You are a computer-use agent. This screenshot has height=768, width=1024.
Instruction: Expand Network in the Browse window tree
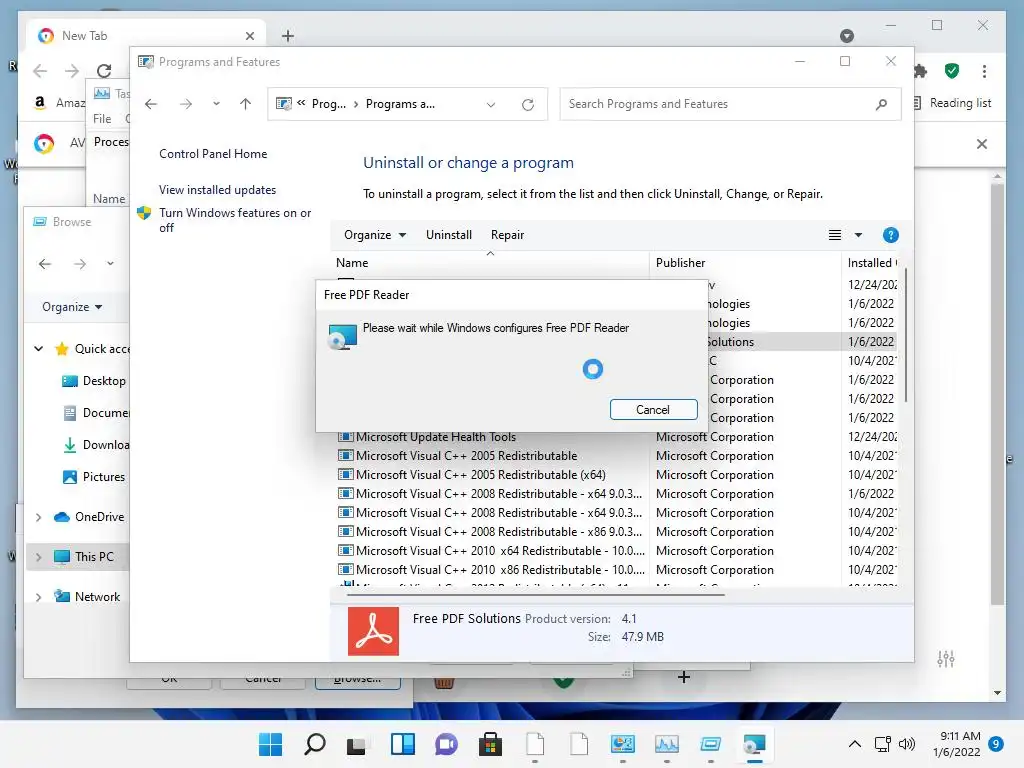(x=39, y=597)
